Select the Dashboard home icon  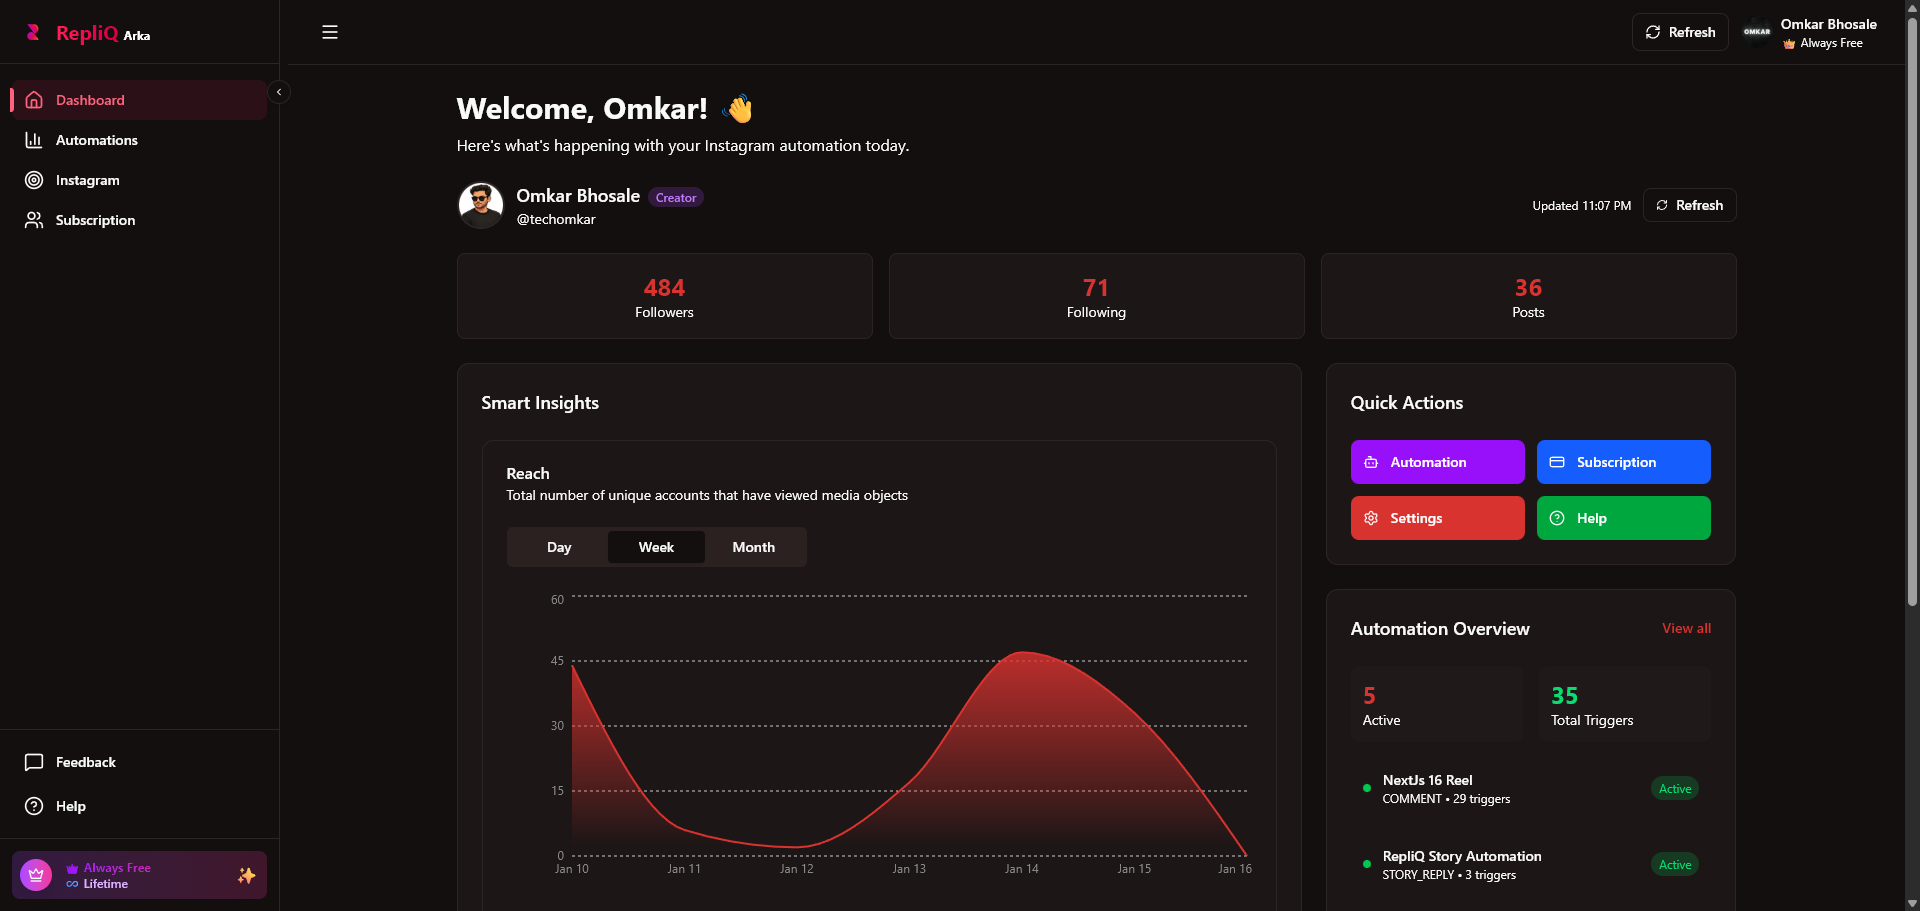pyautogui.click(x=34, y=100)
